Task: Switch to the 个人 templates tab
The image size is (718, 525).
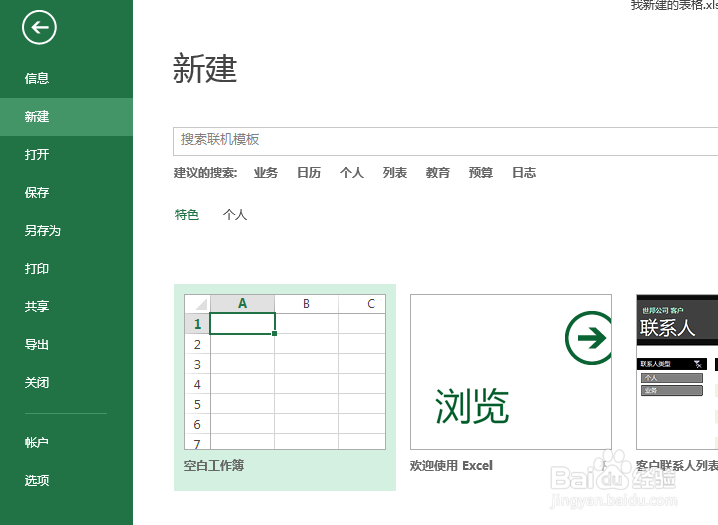Action: [235, 215]
